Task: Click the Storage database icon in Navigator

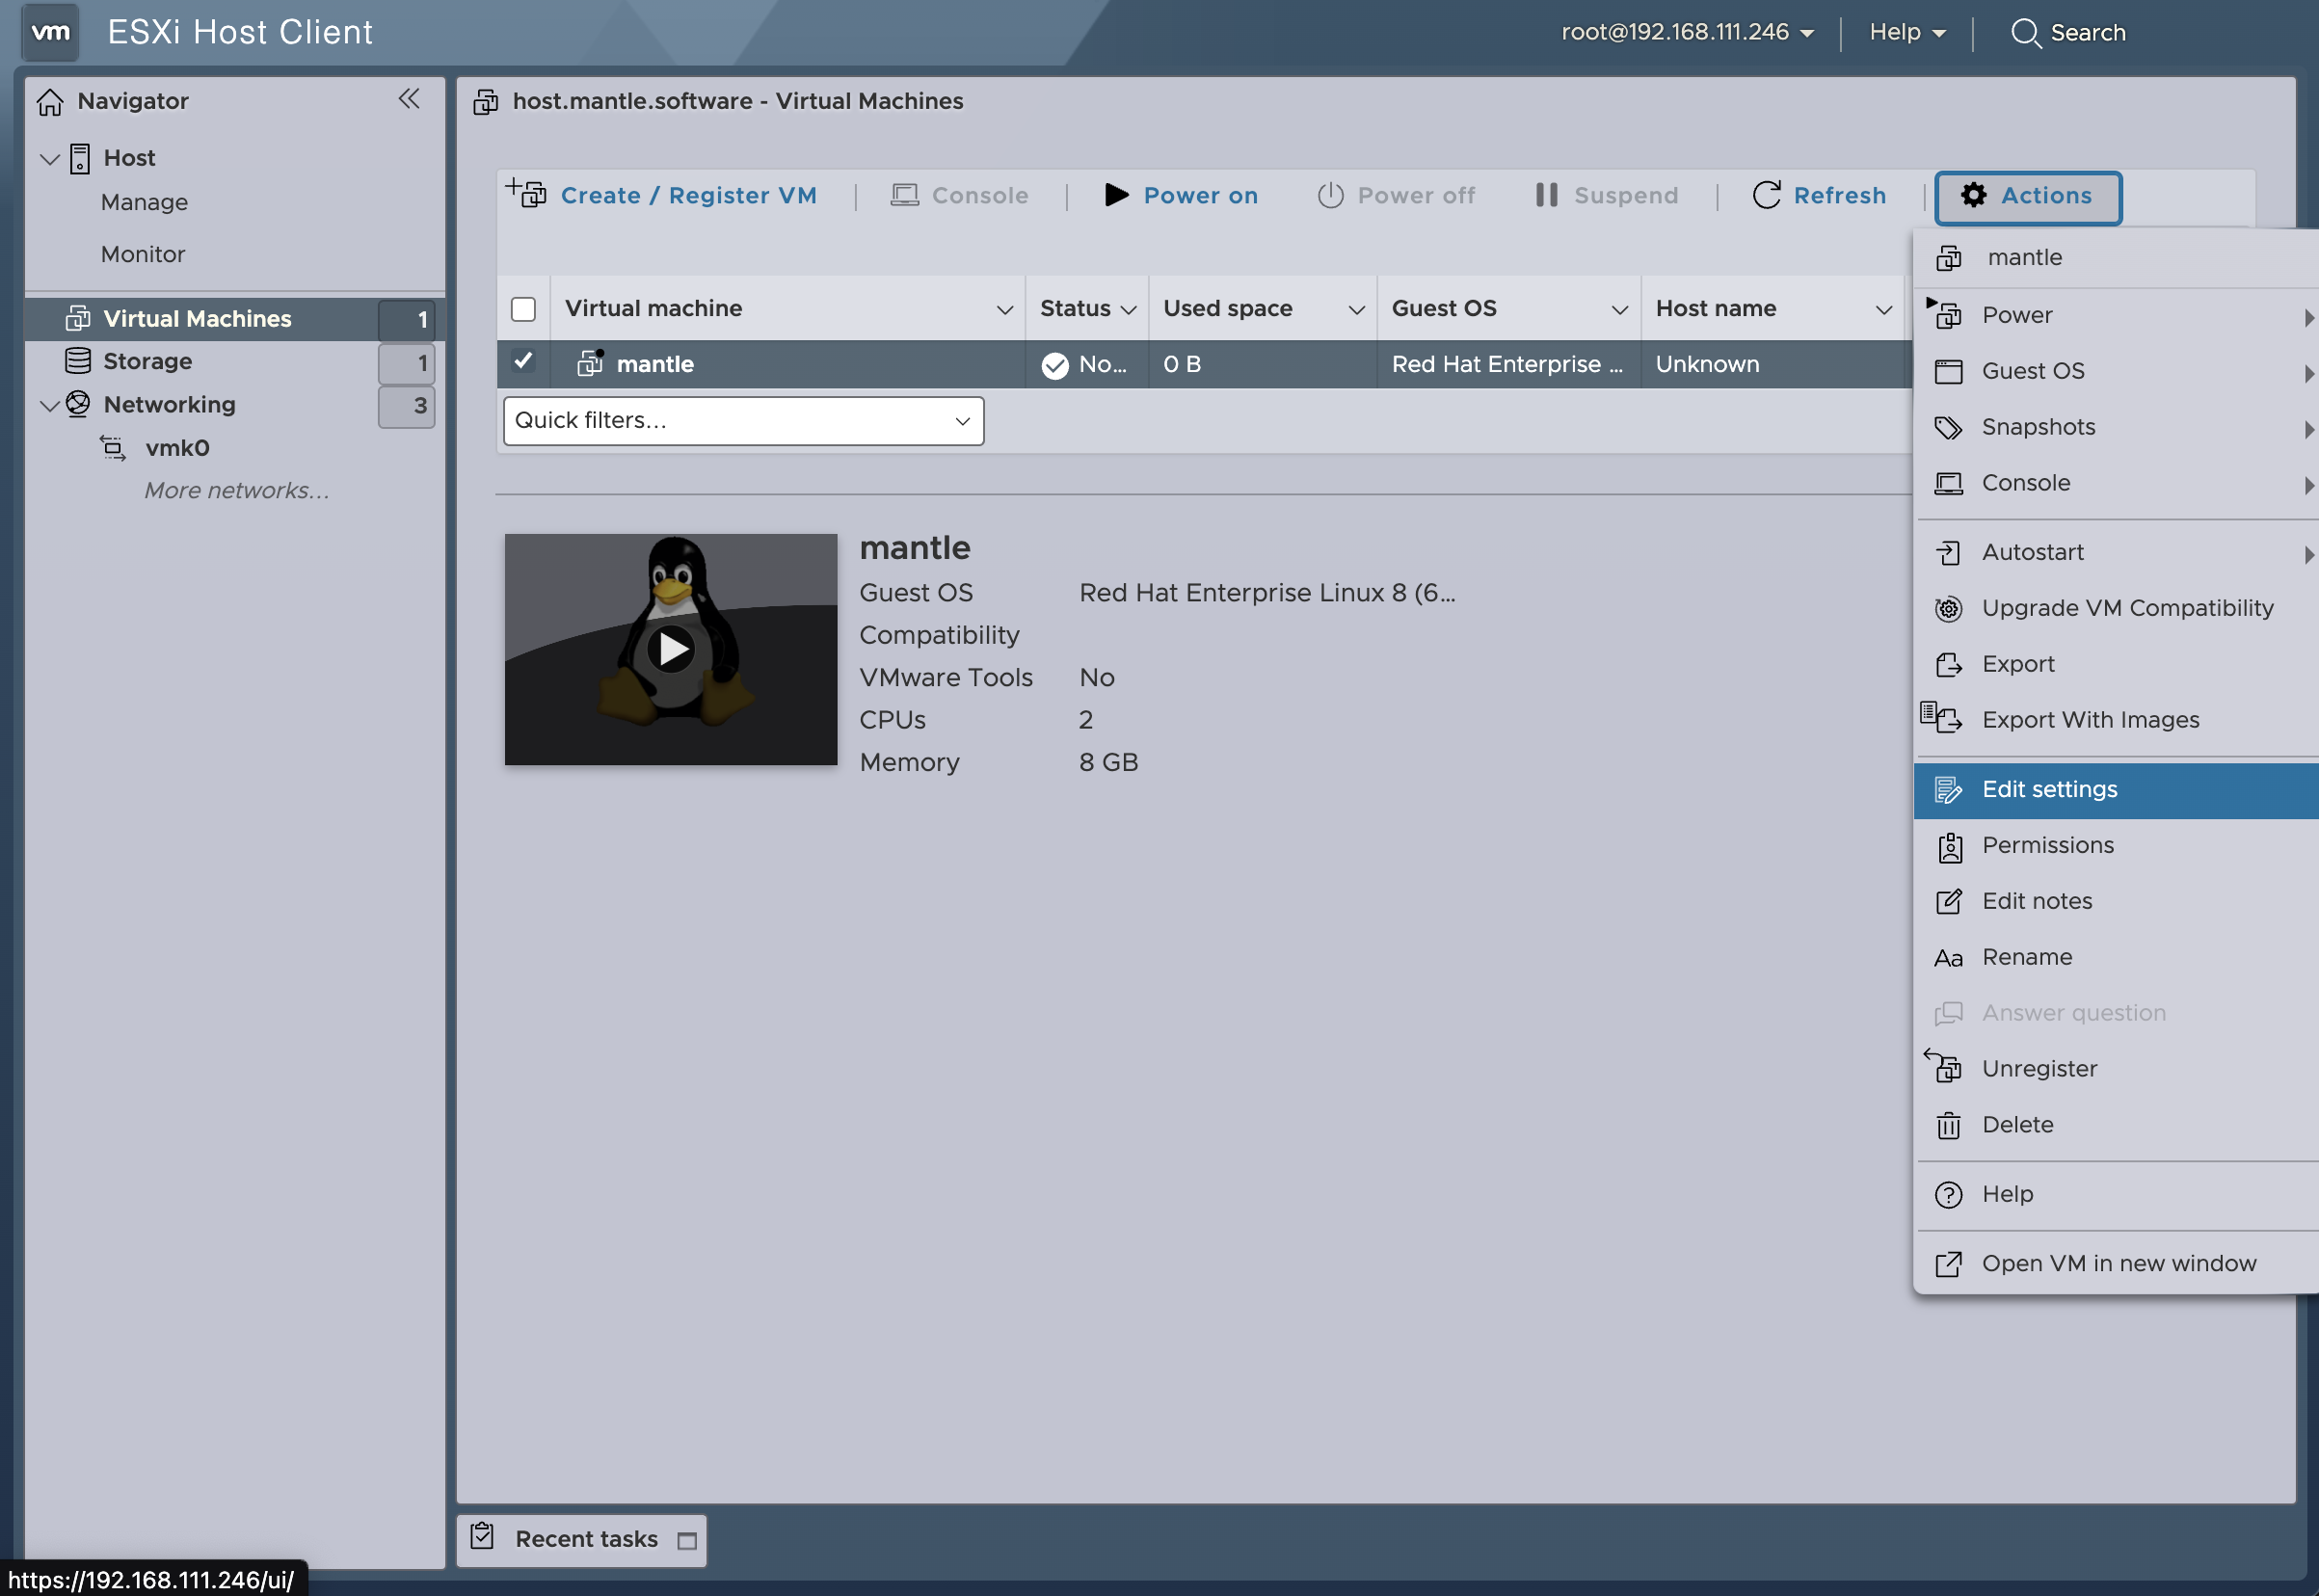Action: pyautogui.click(x=78, y=361)
